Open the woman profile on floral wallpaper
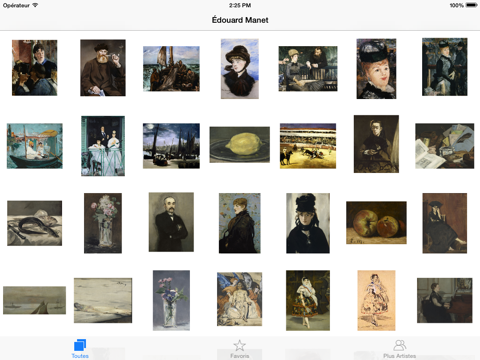 [239, 223]
